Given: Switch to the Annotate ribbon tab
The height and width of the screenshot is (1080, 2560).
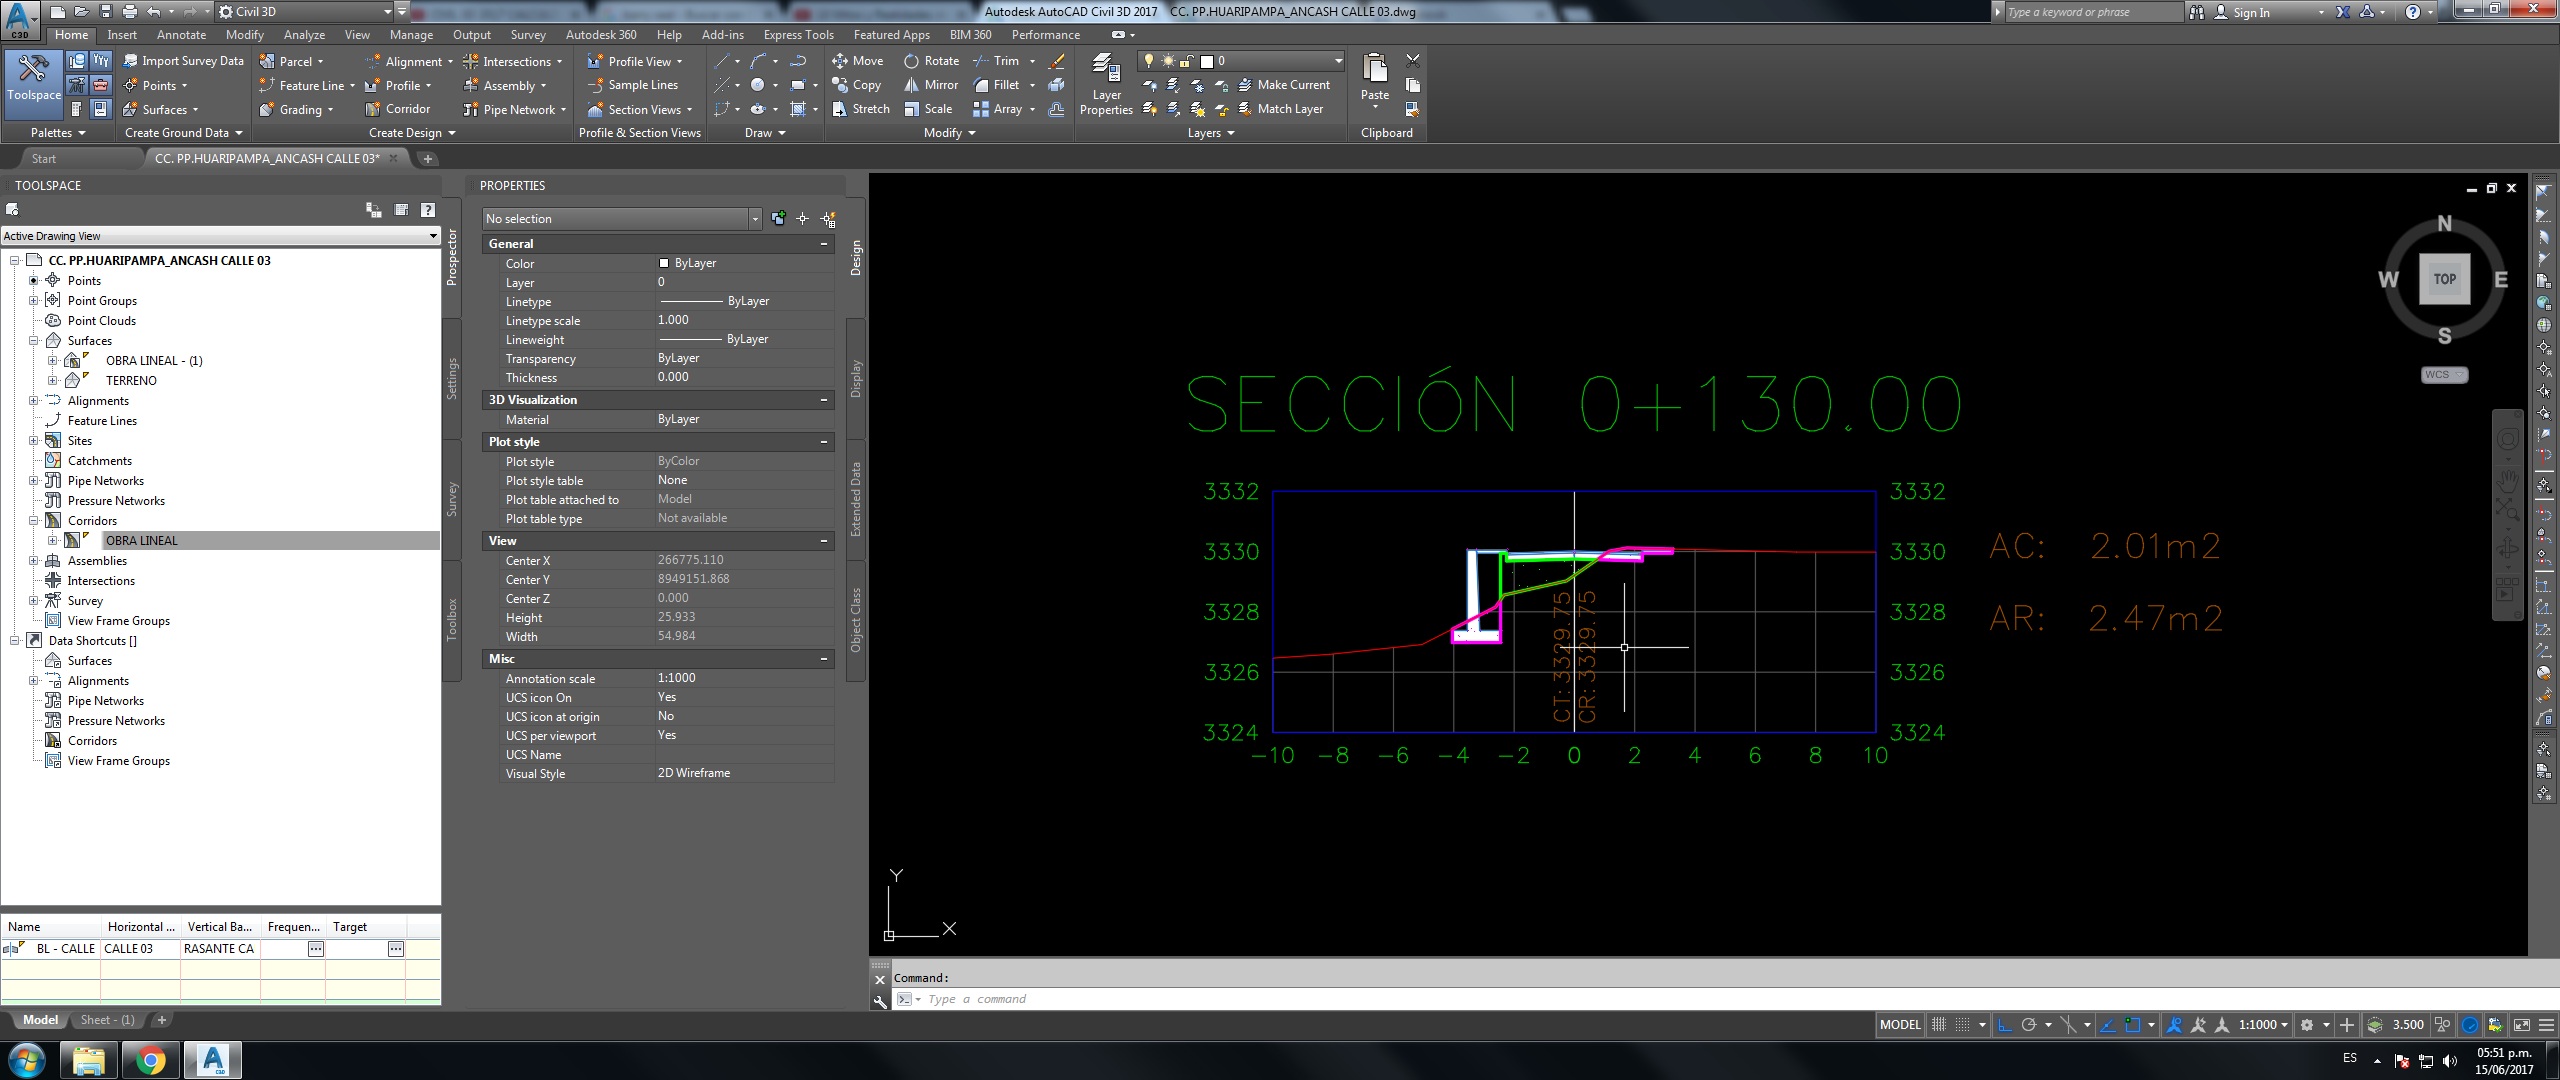Looking at the screenshot, I should pos(182,34).
